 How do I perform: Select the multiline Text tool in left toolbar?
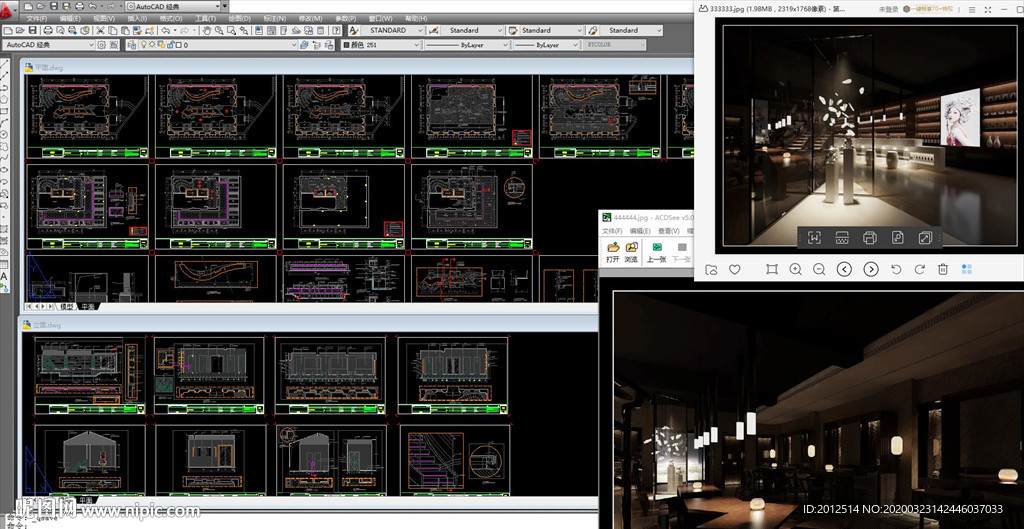point(4,276)
